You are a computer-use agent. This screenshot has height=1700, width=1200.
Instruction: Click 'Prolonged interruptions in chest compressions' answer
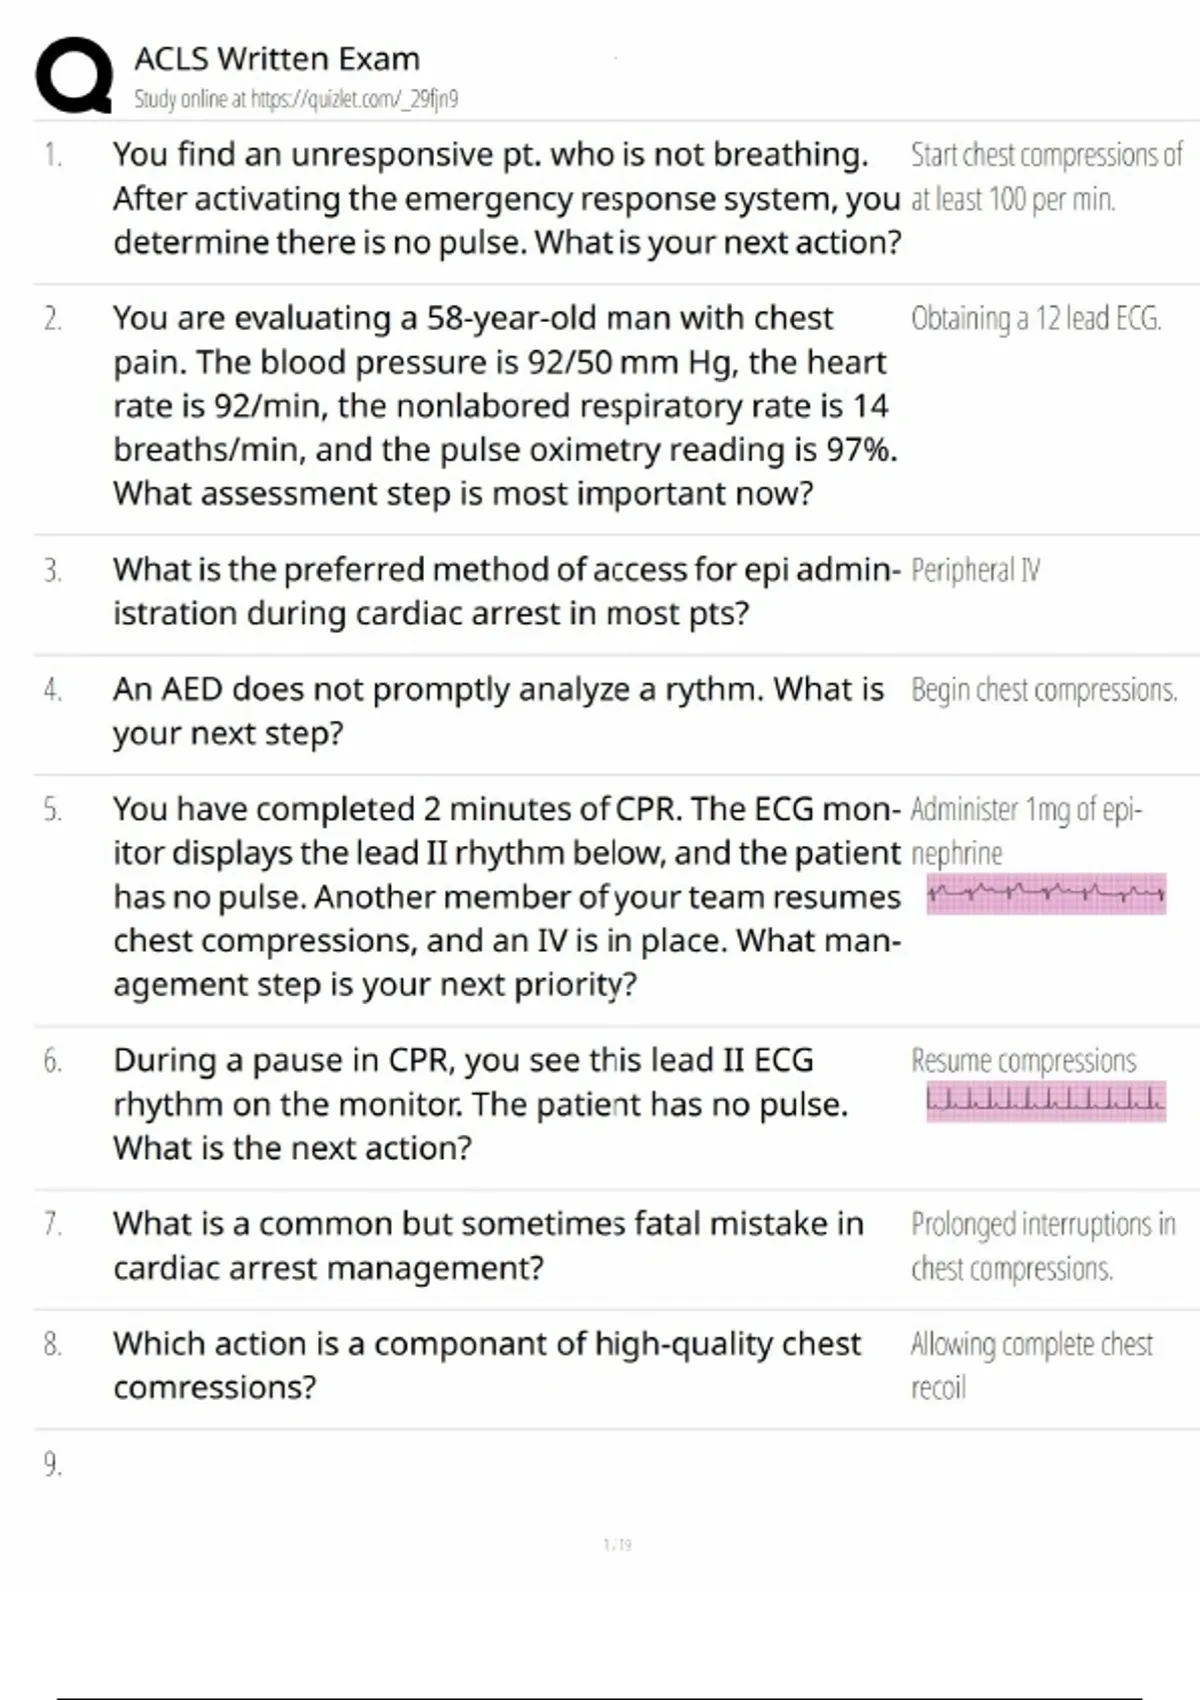(x=1043, y=1246)
